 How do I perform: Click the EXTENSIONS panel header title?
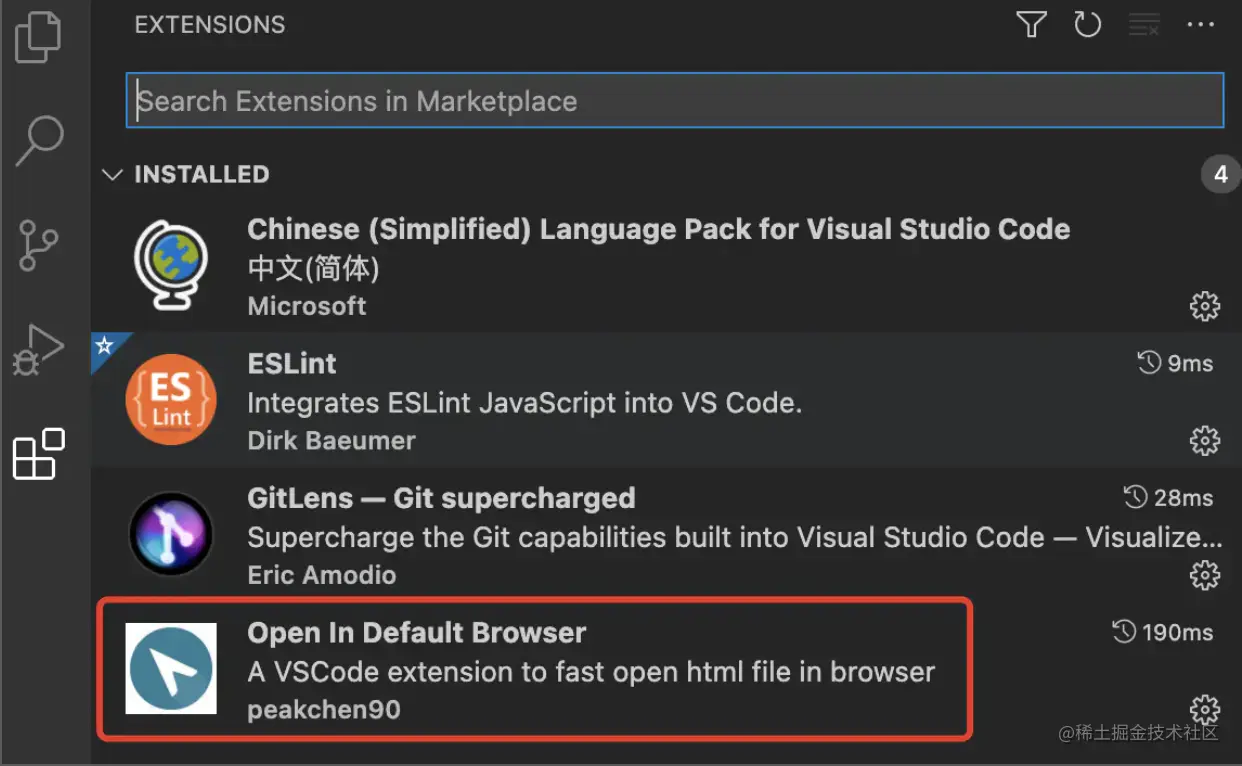click(x=210, y=25)
